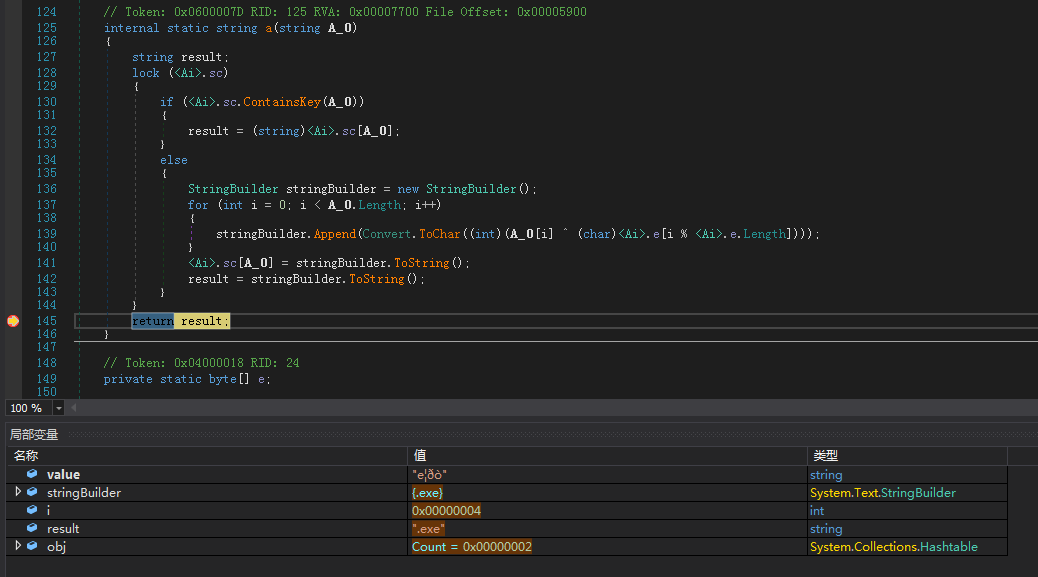Click the return keyword on line 145
The height and width of the screenshot is (577, 1038).
click(152, 321)
